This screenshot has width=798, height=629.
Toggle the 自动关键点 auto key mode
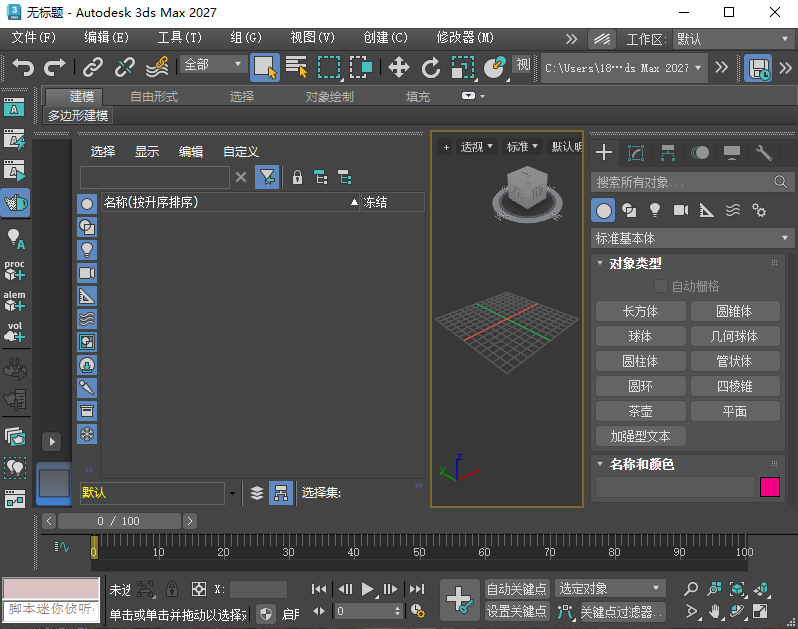point(517,589)
